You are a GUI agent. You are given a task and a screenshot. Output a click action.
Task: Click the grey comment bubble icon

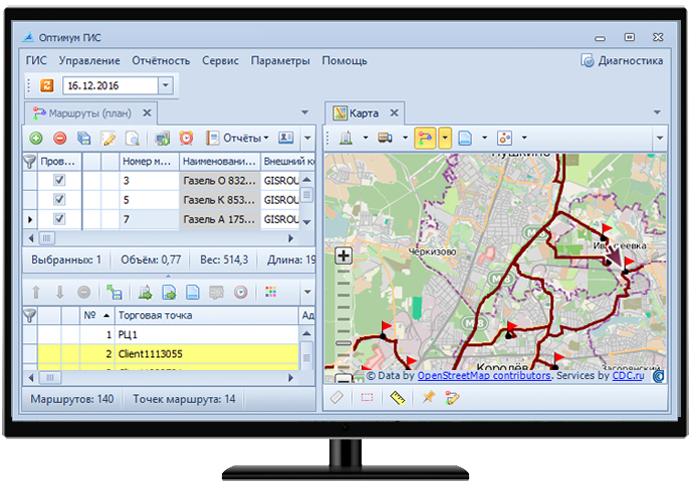[216, 292]
